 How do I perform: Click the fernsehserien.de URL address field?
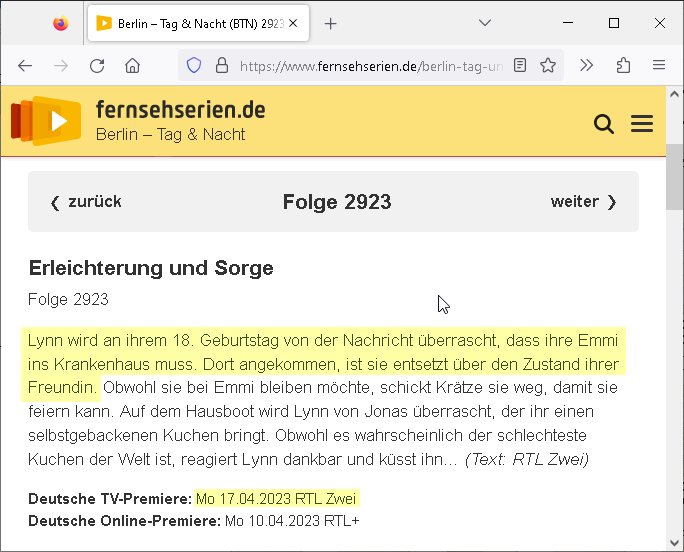coord(371,66)
